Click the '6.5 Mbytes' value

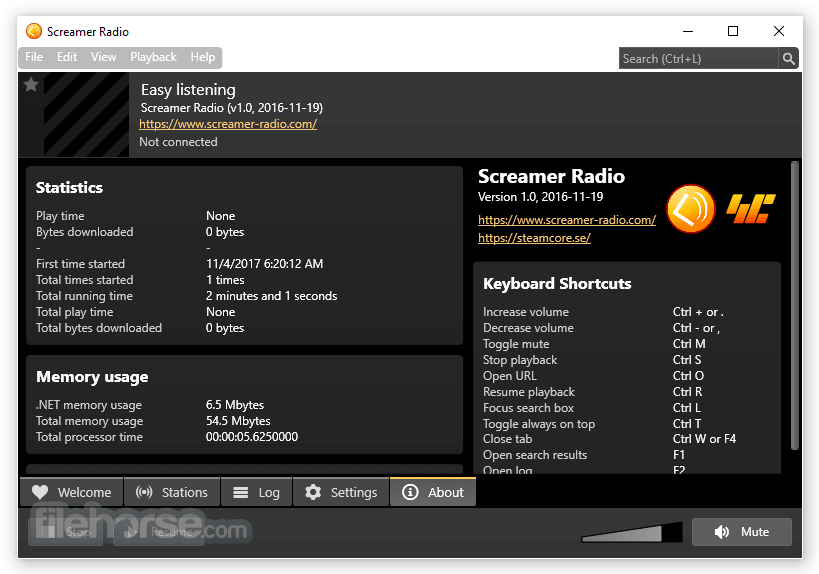235,405
